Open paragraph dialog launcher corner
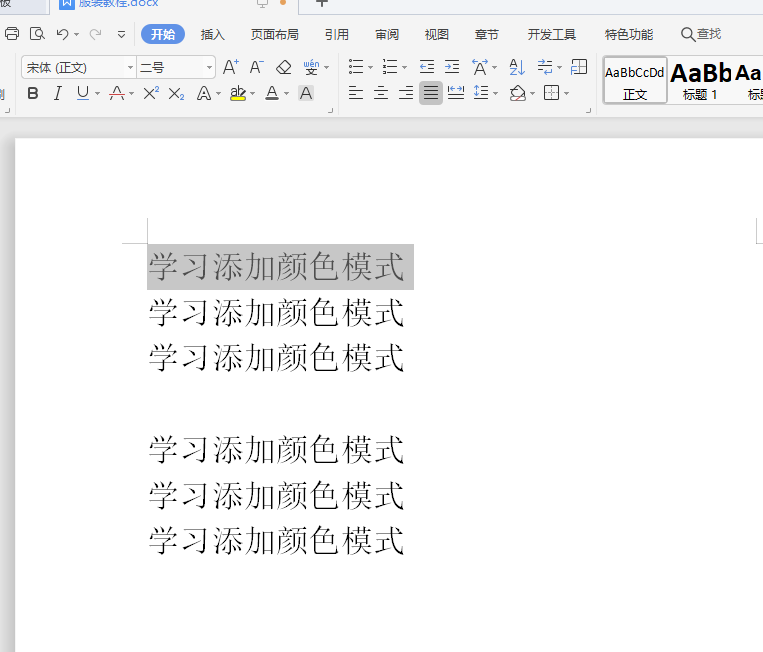Viewport: 763px width, 652px height. 588,110
